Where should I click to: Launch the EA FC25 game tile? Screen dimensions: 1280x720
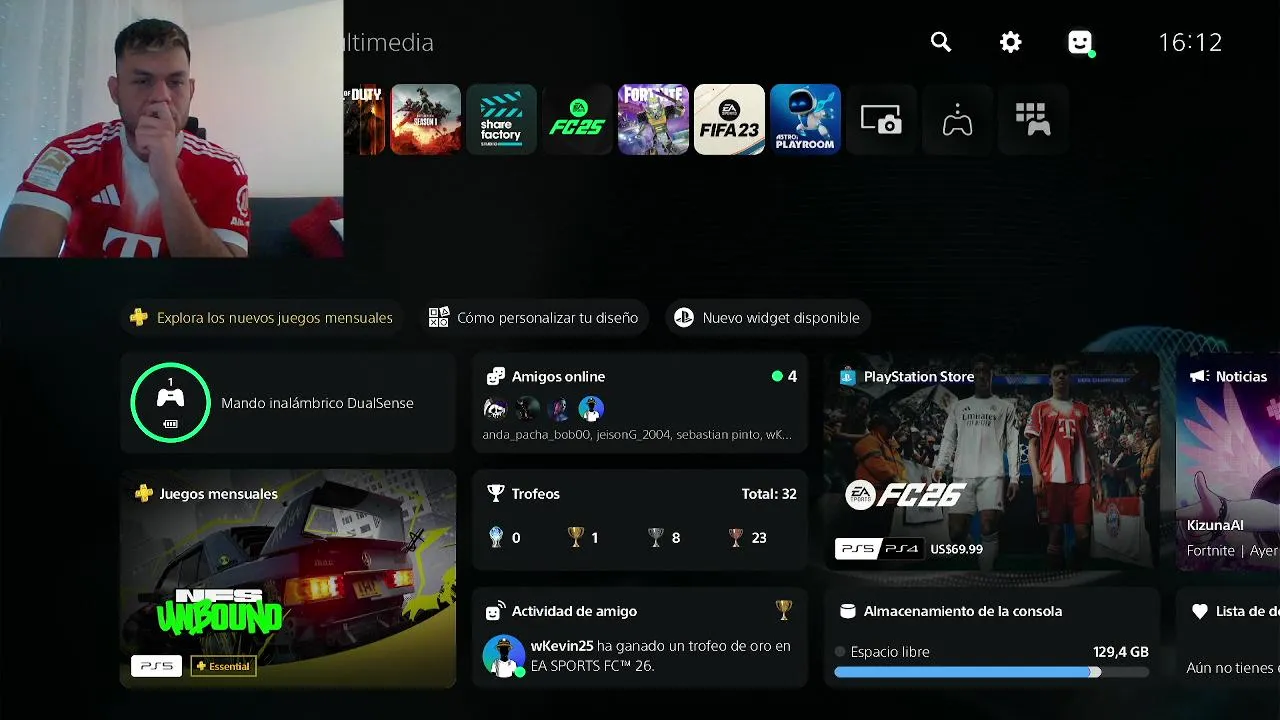[577, 119]
